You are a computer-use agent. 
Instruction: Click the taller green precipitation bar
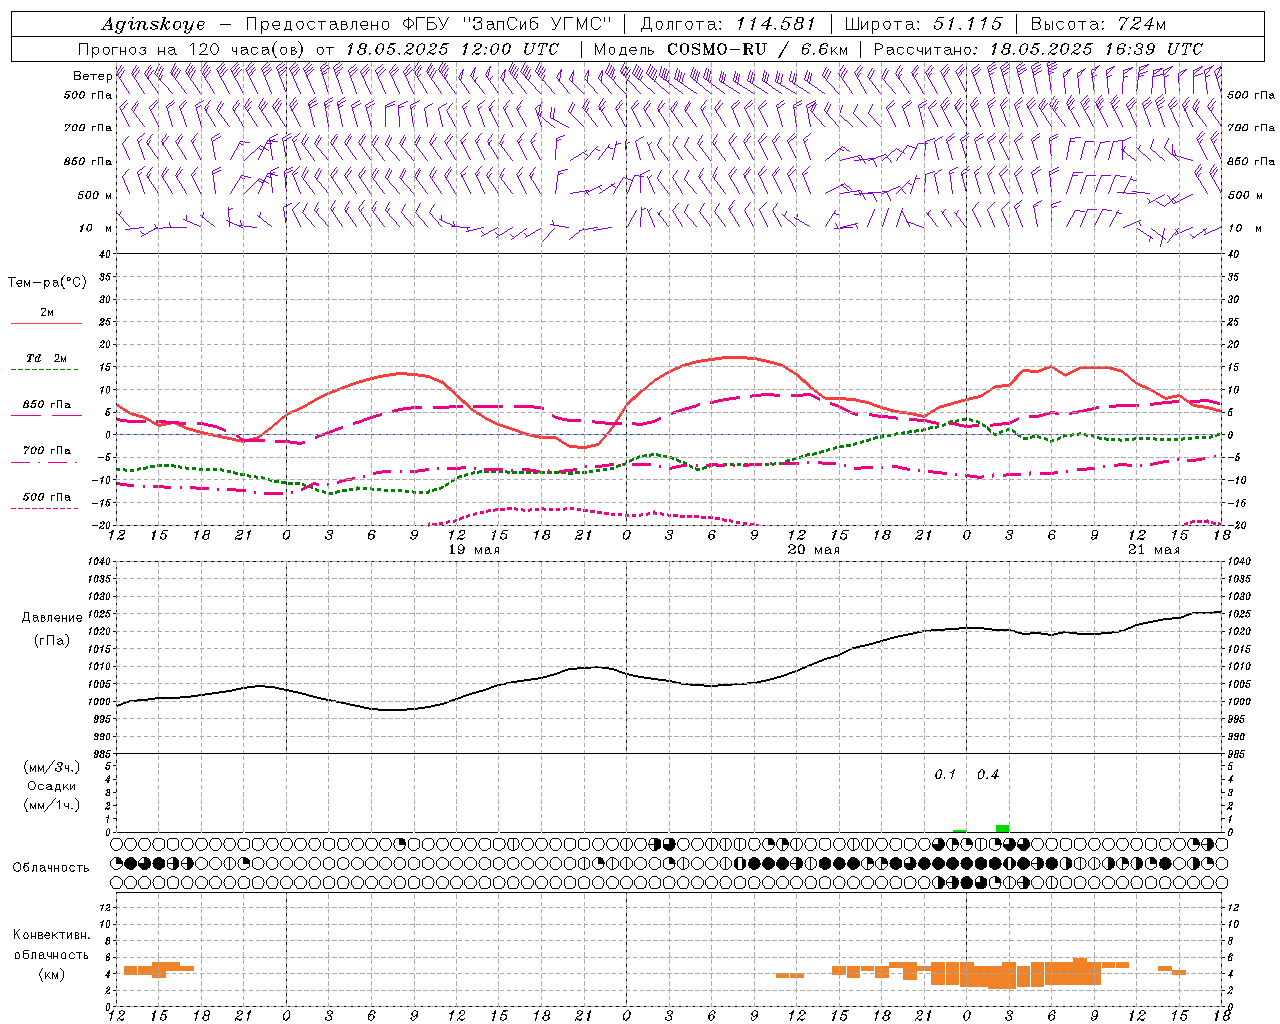click(x=1002, y=828)
